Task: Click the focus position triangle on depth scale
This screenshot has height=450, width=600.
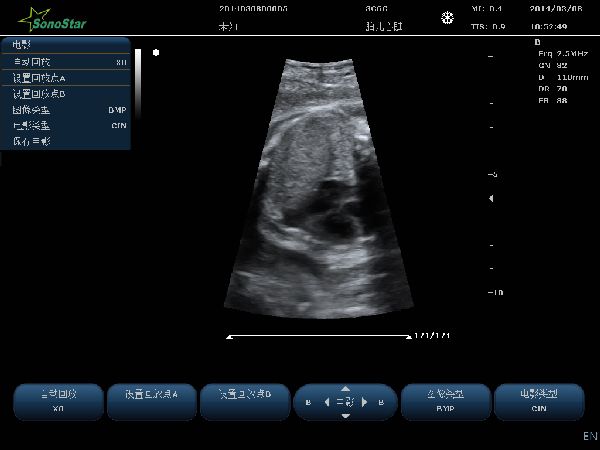Action: click(490, 199)
